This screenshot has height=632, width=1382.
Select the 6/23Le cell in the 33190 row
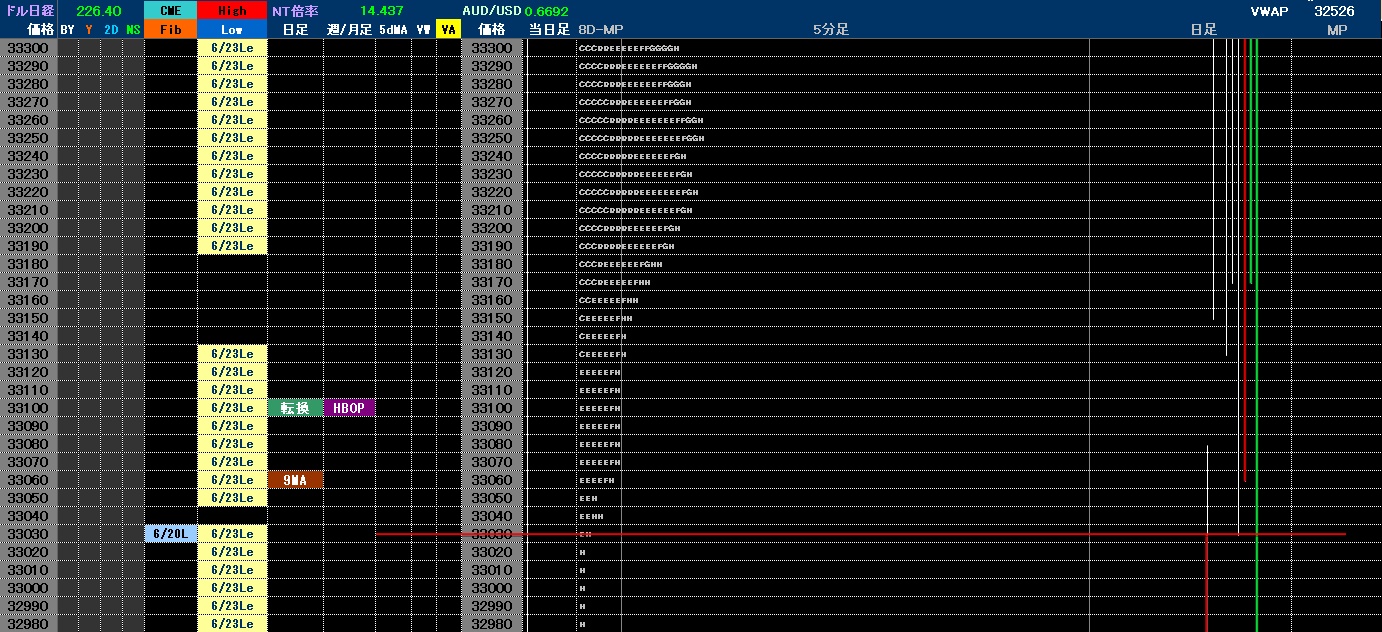(x=232, y=246)
